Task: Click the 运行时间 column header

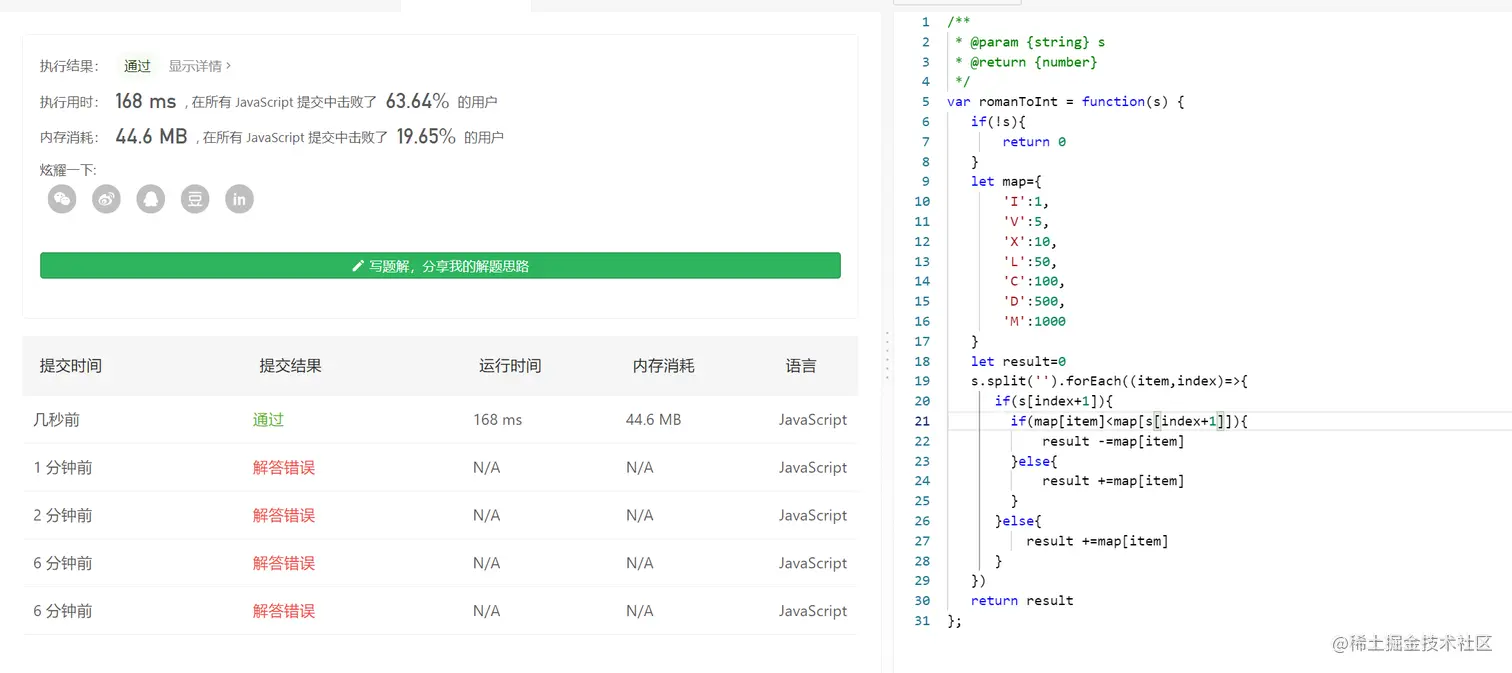Action: (510, 366)
